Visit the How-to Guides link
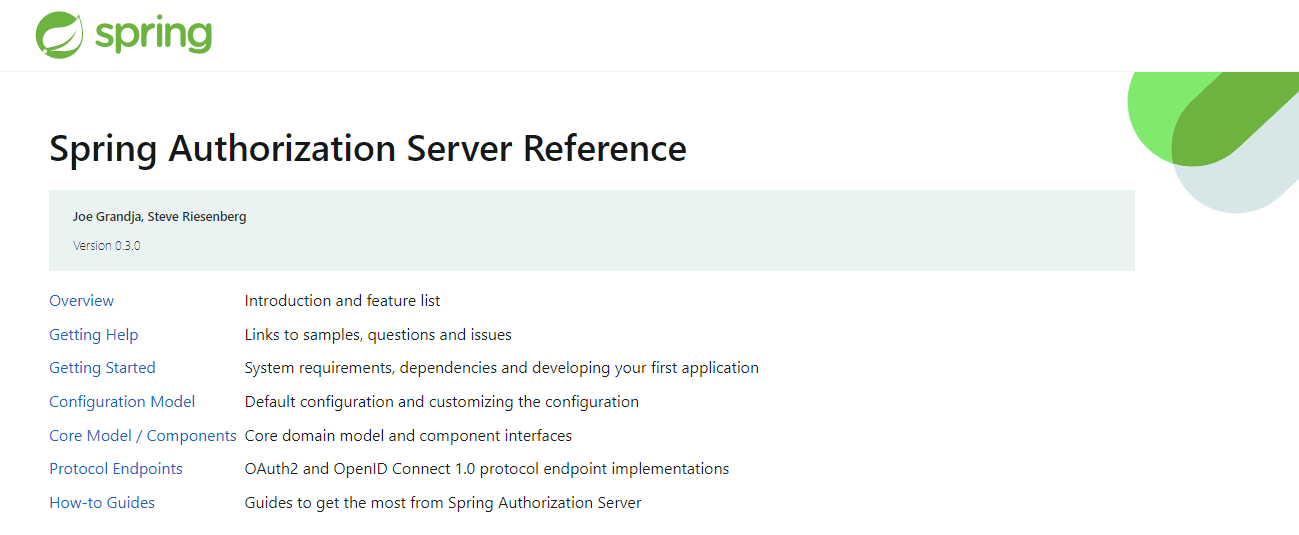The image size is (1299, 535). point(102,503)
